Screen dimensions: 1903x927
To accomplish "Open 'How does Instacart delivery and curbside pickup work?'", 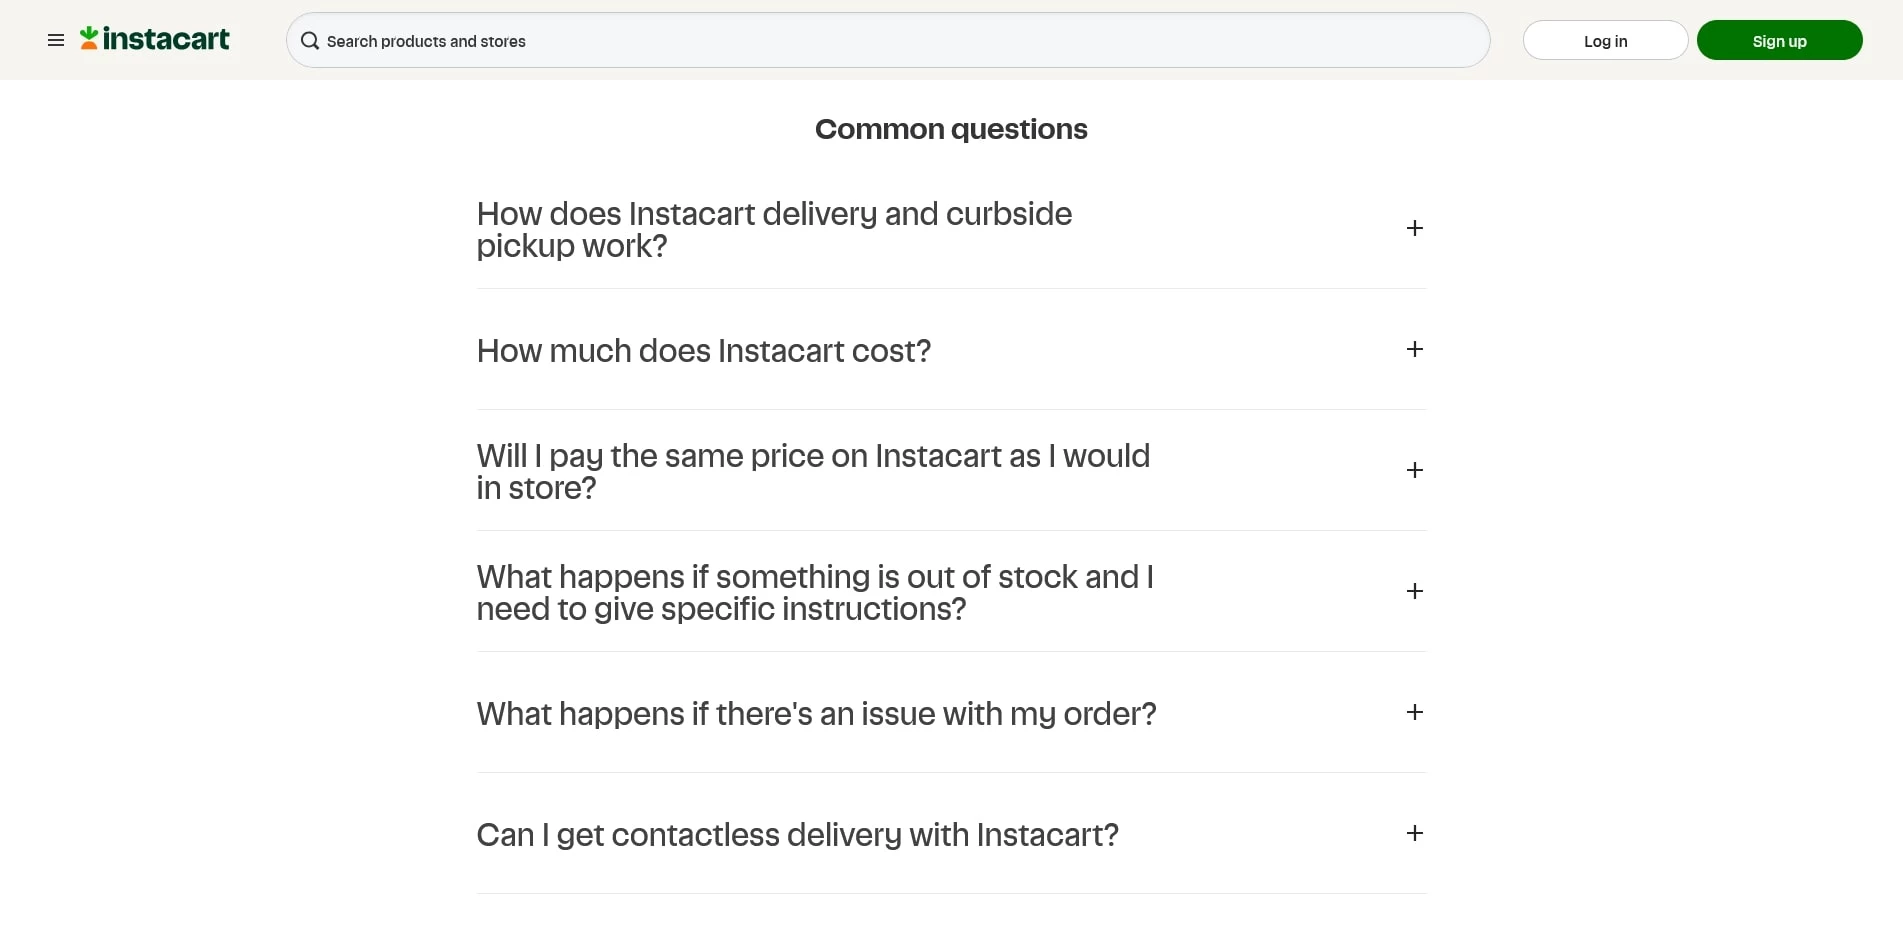I will 774,229.
